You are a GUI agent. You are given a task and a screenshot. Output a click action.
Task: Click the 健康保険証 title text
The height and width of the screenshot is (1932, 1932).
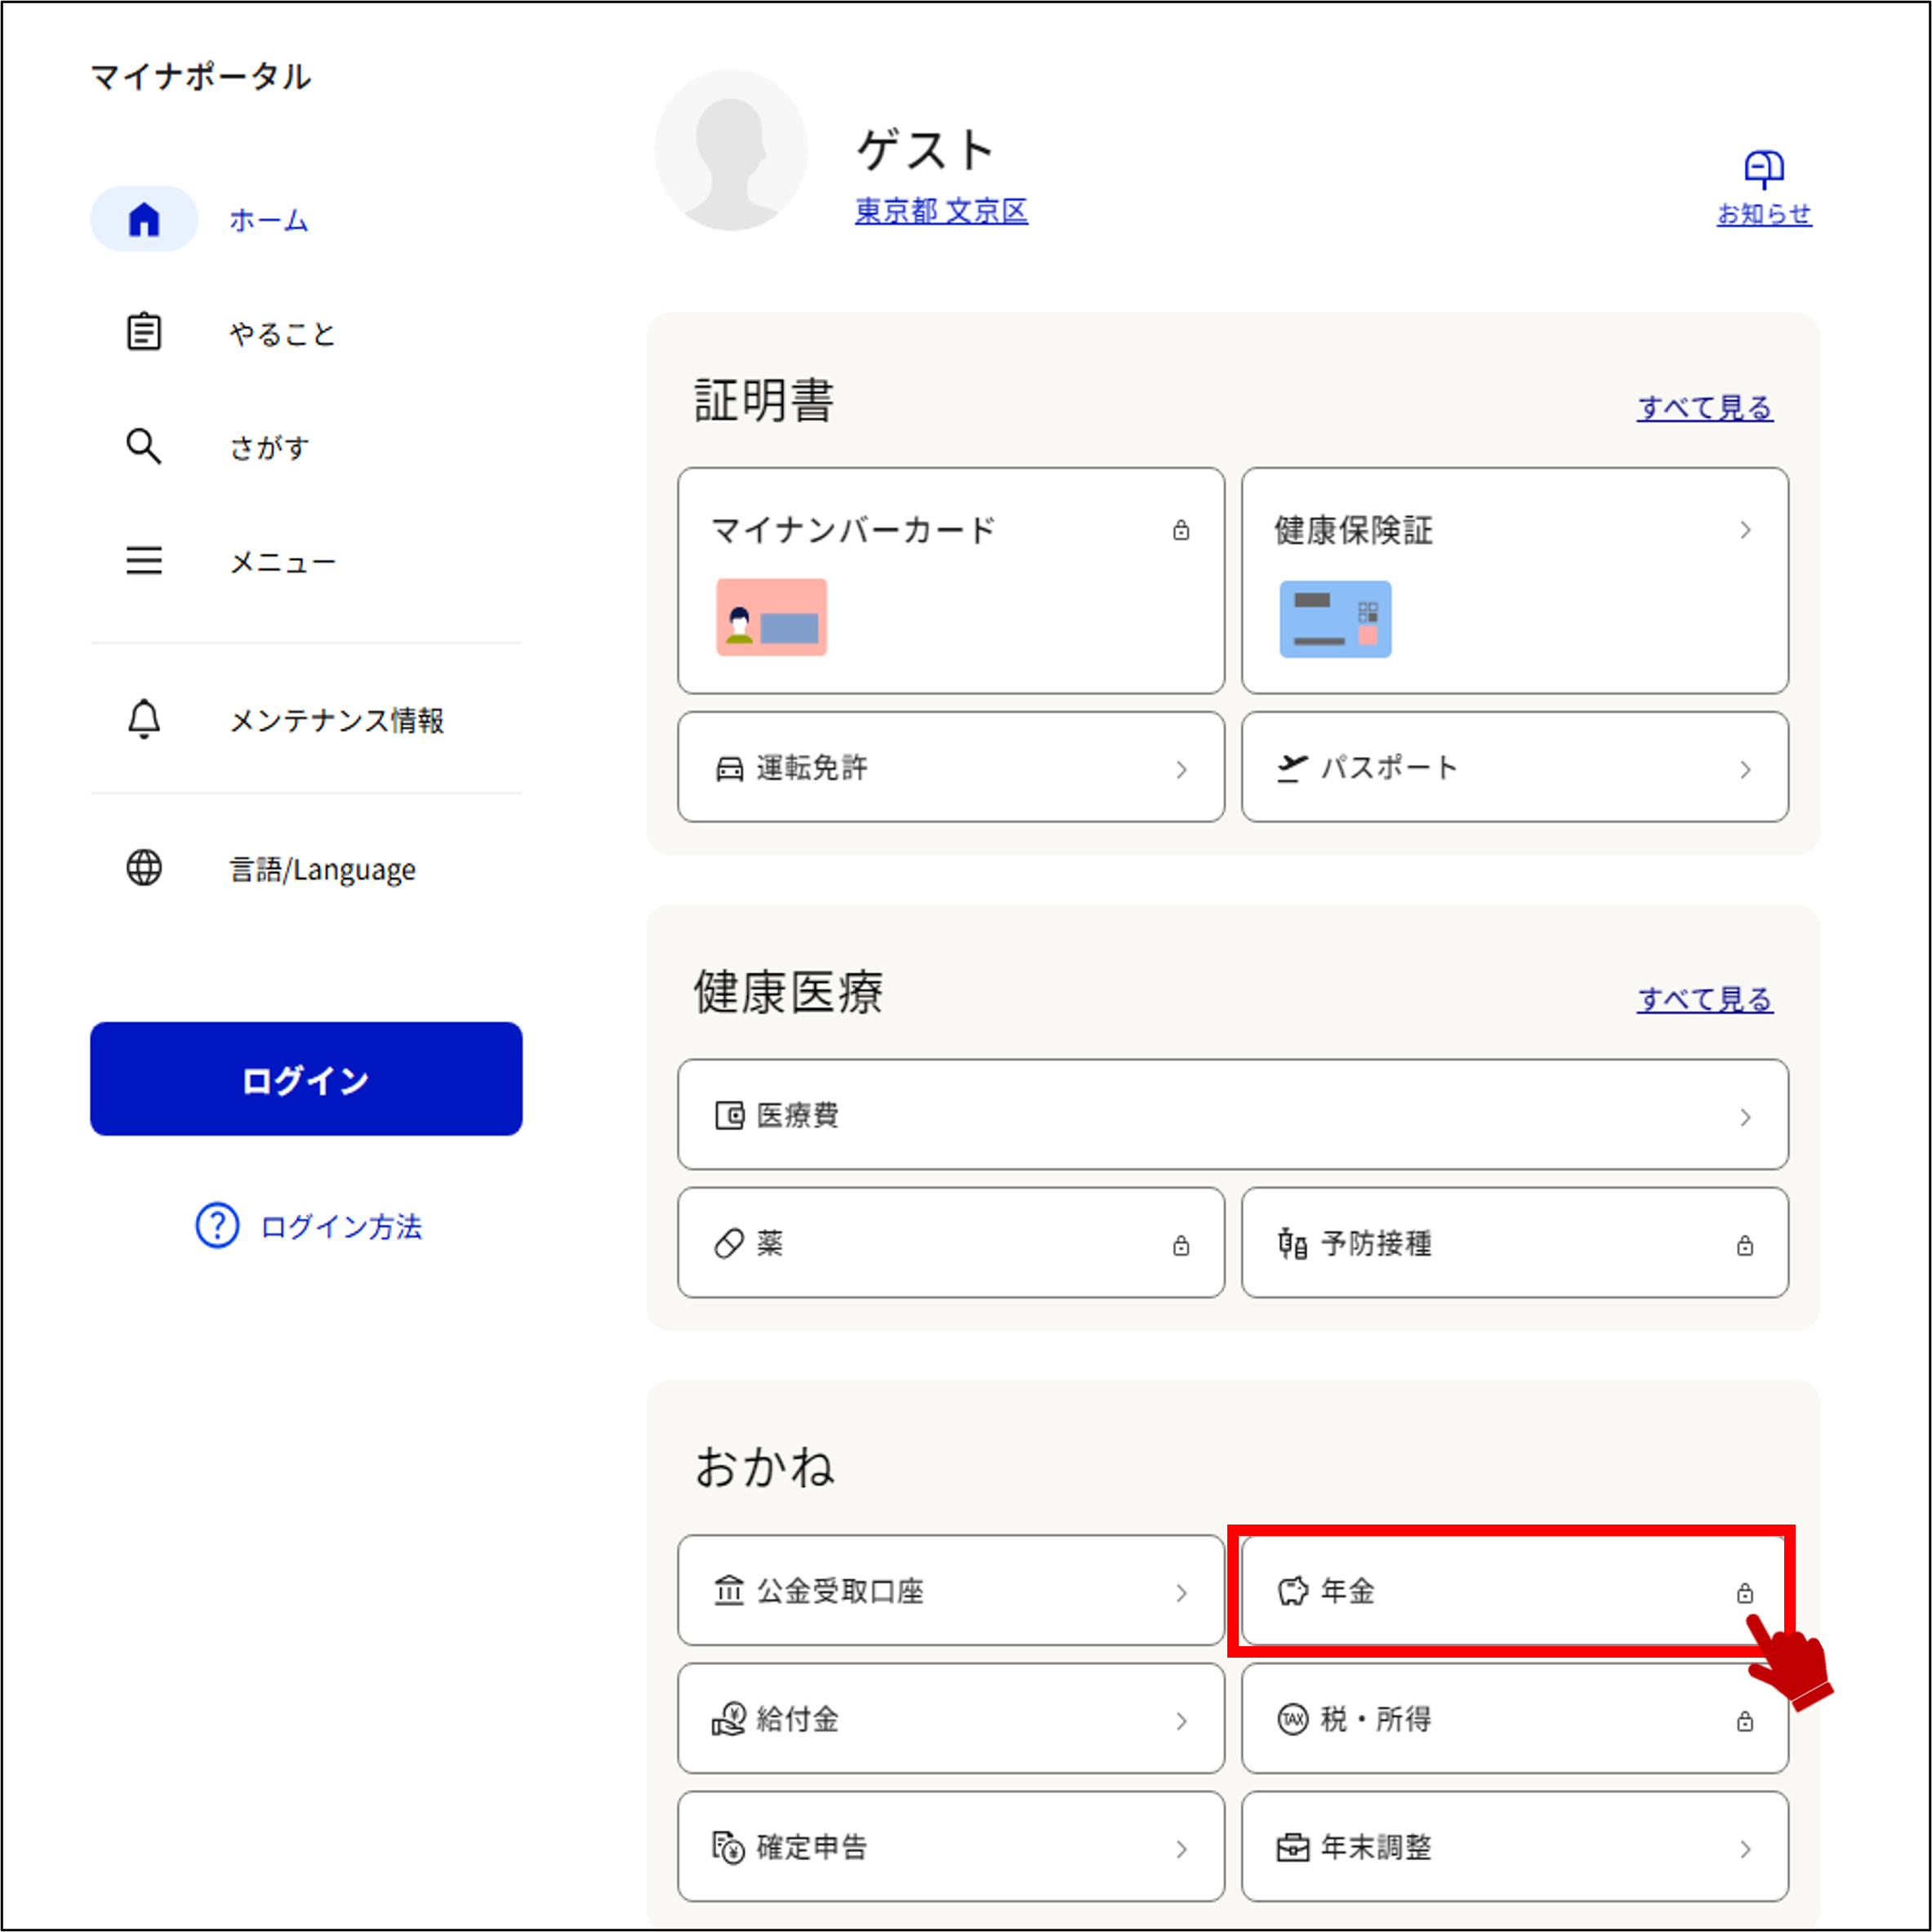(1353, 530)
